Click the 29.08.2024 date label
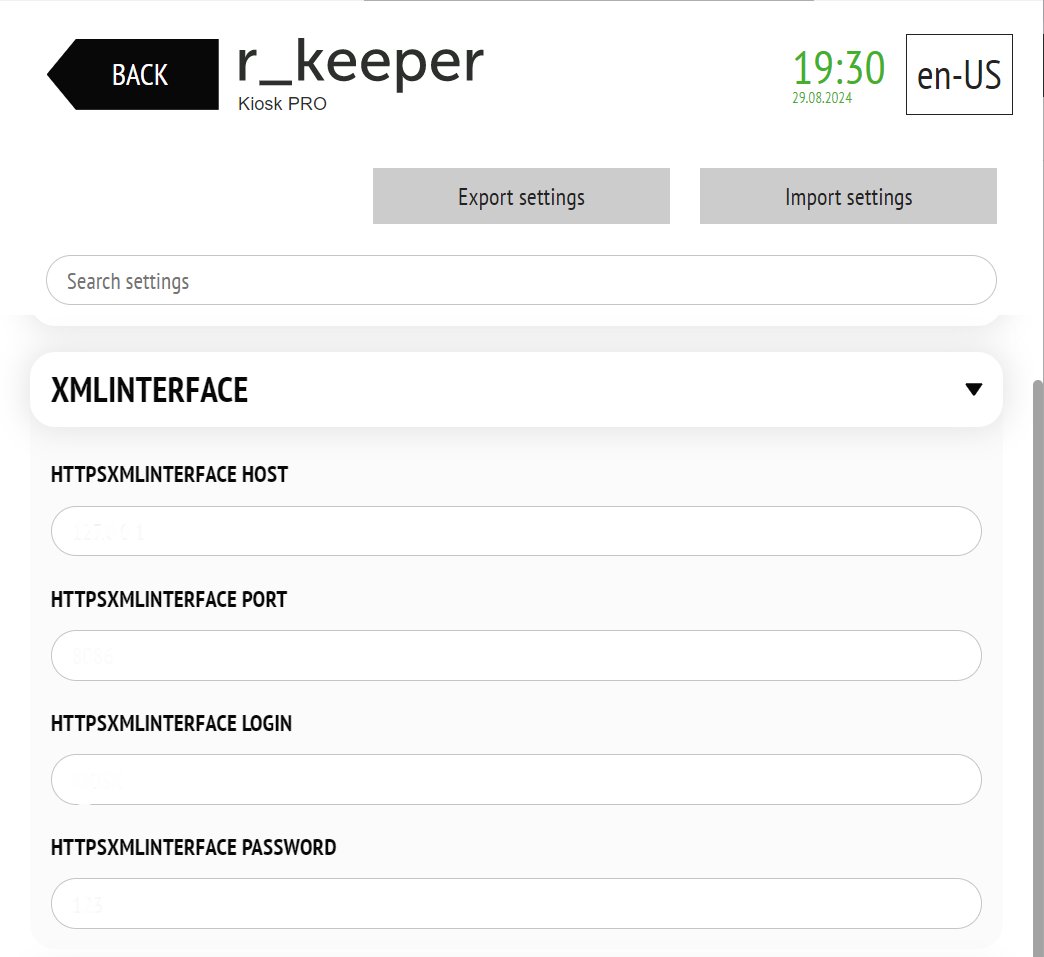Image resolution: width=1044 pixels, height=957 pixels. (822, 98)
